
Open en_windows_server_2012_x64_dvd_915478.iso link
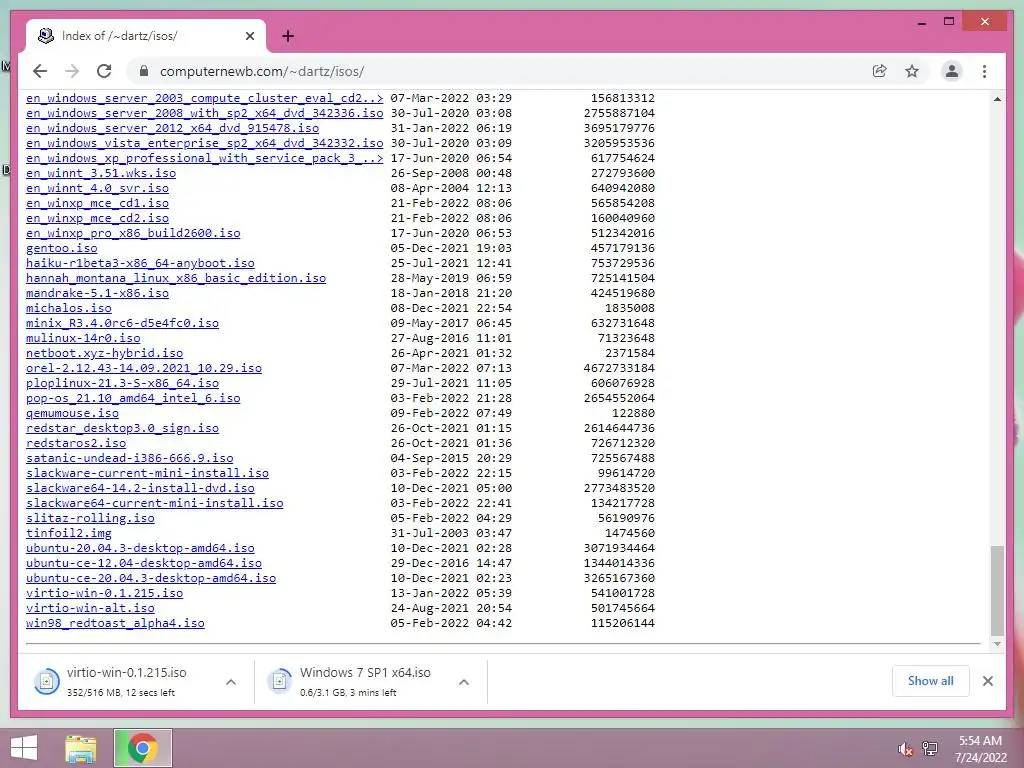(172, 128)
